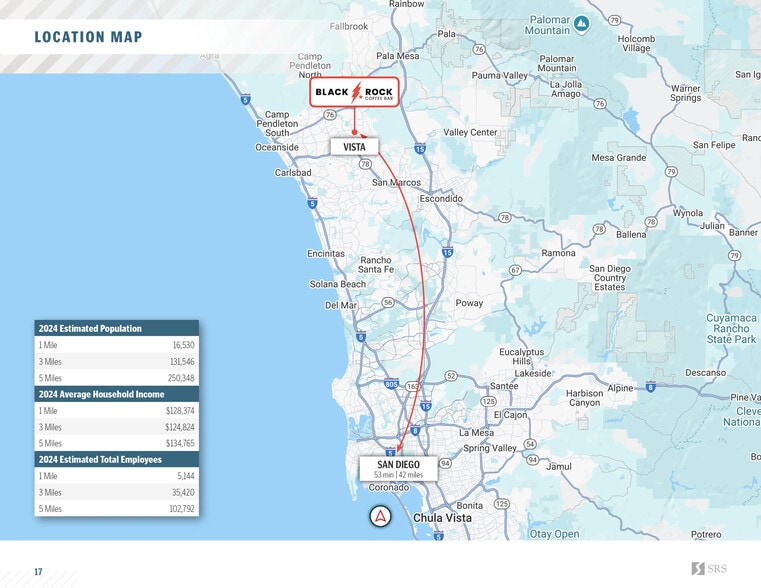Click the Chula Vista city label
The height and width of the screenshot is (588, 761).
click(442, 518)
